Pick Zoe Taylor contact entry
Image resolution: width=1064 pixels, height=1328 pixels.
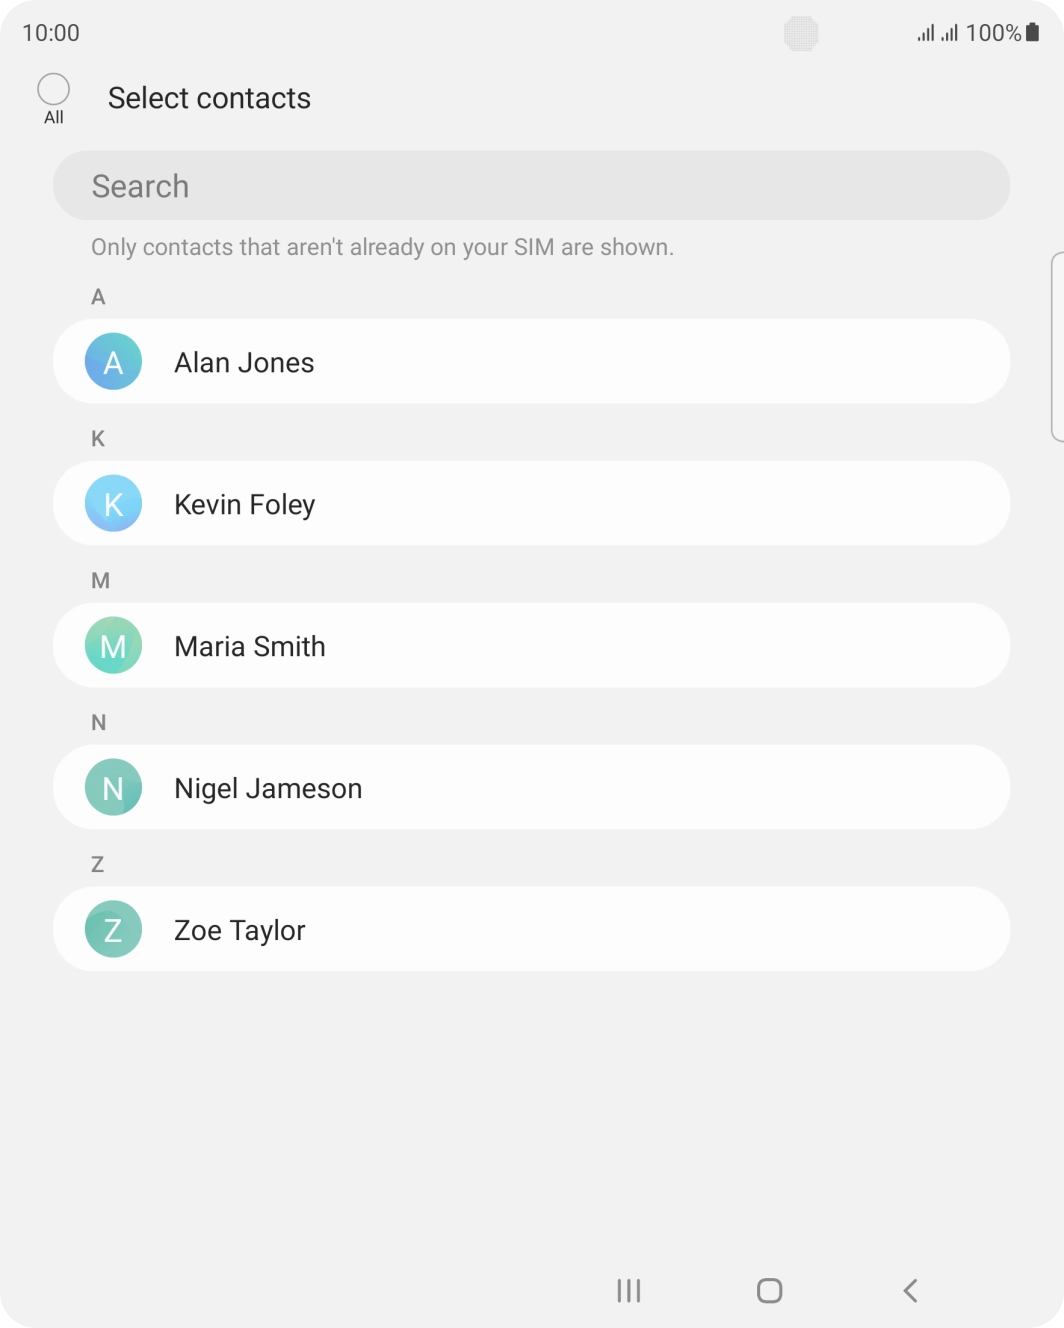(531, 929)
